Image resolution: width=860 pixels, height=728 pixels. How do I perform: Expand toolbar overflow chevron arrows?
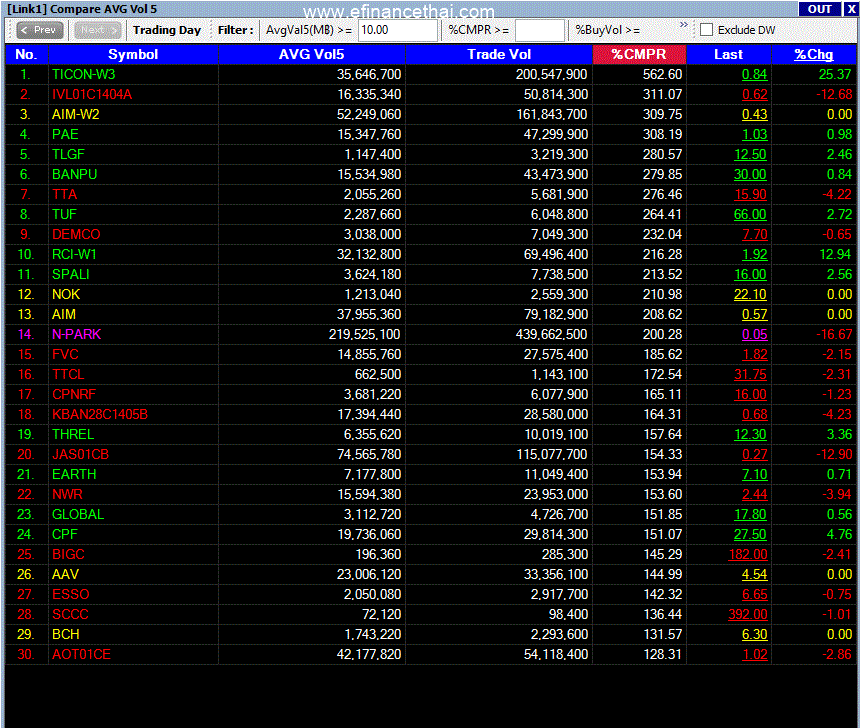click(x=683, y=25)
